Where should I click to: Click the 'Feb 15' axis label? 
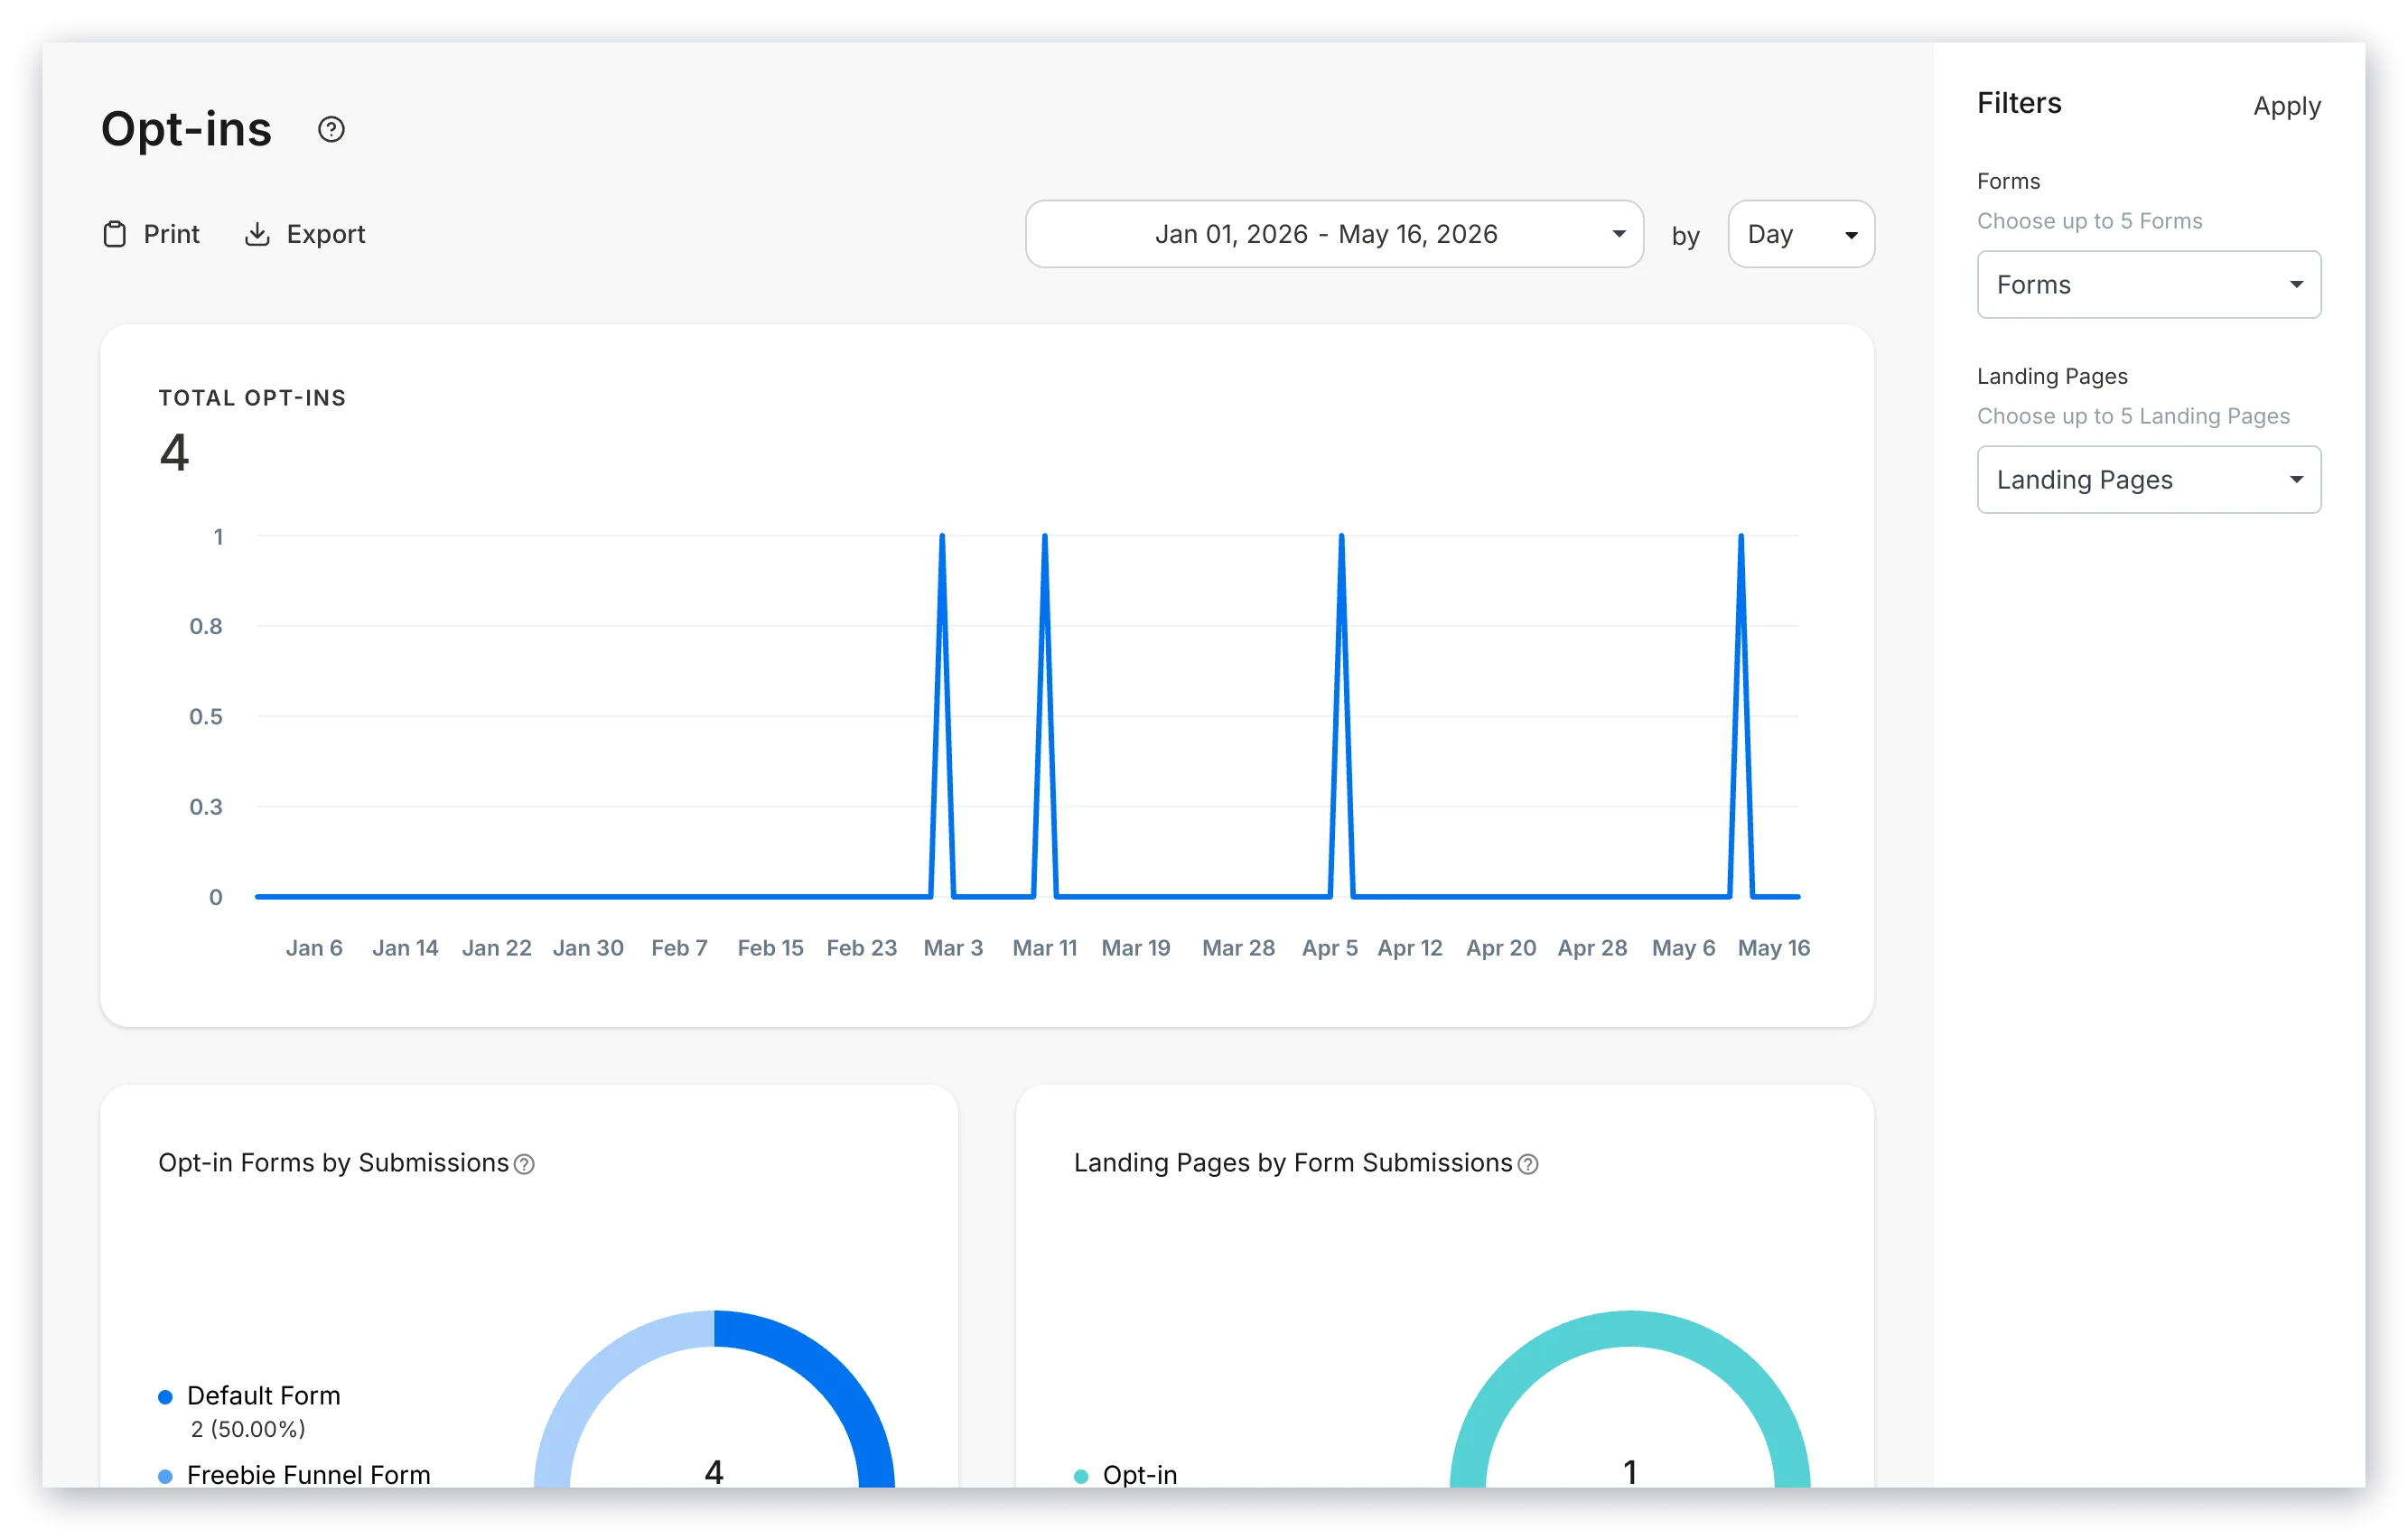pos(770,948)
